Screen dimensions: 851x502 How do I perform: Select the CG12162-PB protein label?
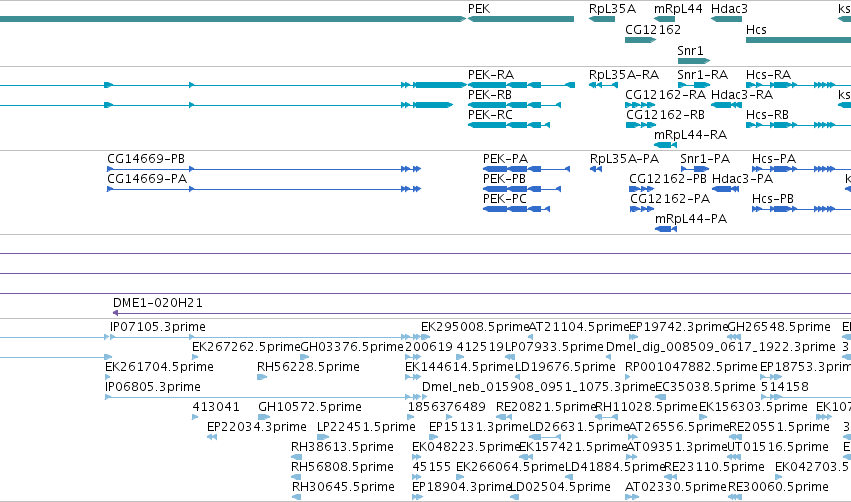pyautogui.click(x=668, y=179)
